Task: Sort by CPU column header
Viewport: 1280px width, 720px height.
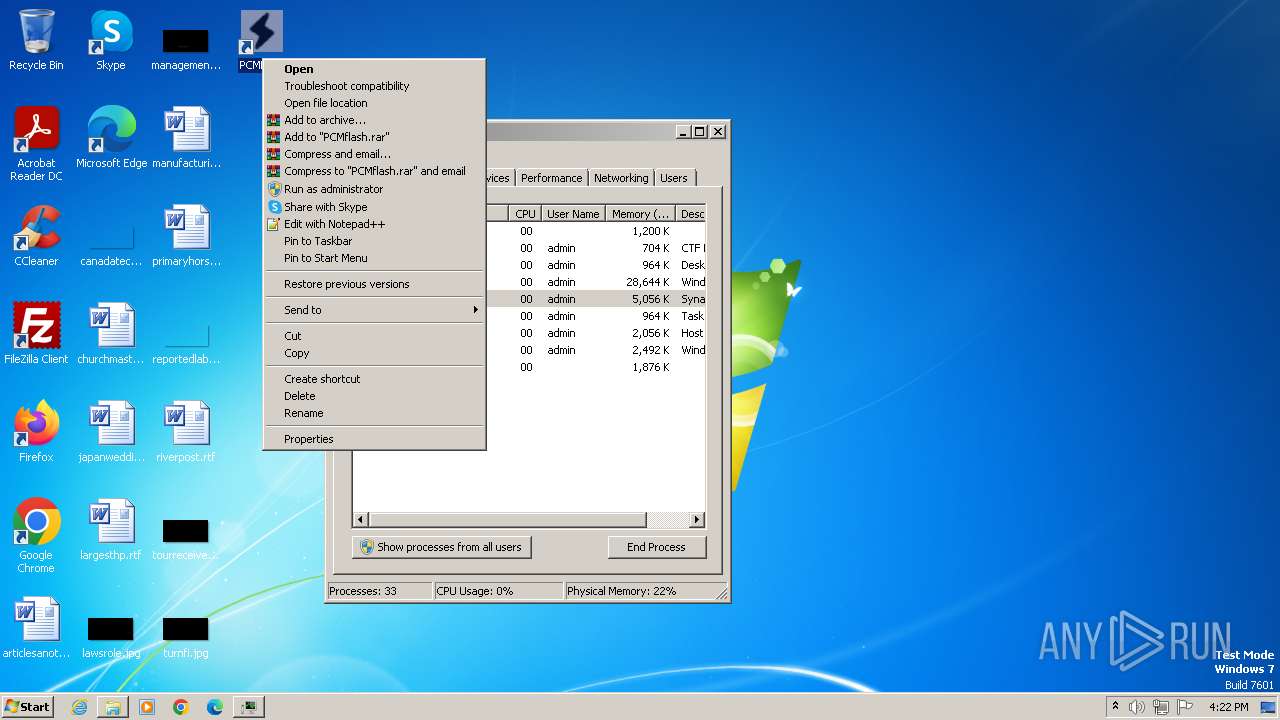Action: coord(525,214)
